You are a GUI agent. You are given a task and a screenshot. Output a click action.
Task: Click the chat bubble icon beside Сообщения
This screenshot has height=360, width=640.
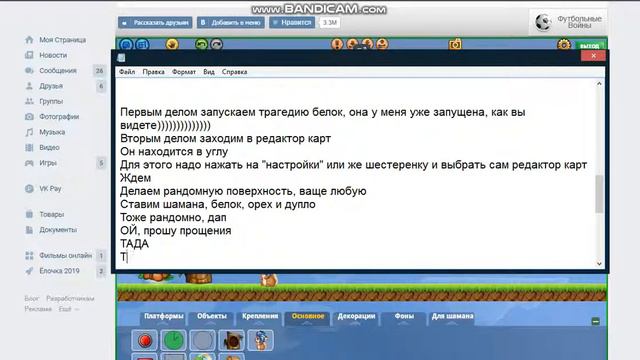click(29, 71)
